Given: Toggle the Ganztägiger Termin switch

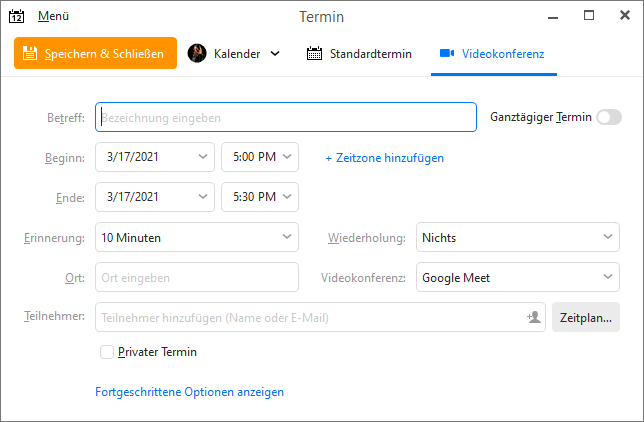Looking at the screenshot, I should pos(609,117).
